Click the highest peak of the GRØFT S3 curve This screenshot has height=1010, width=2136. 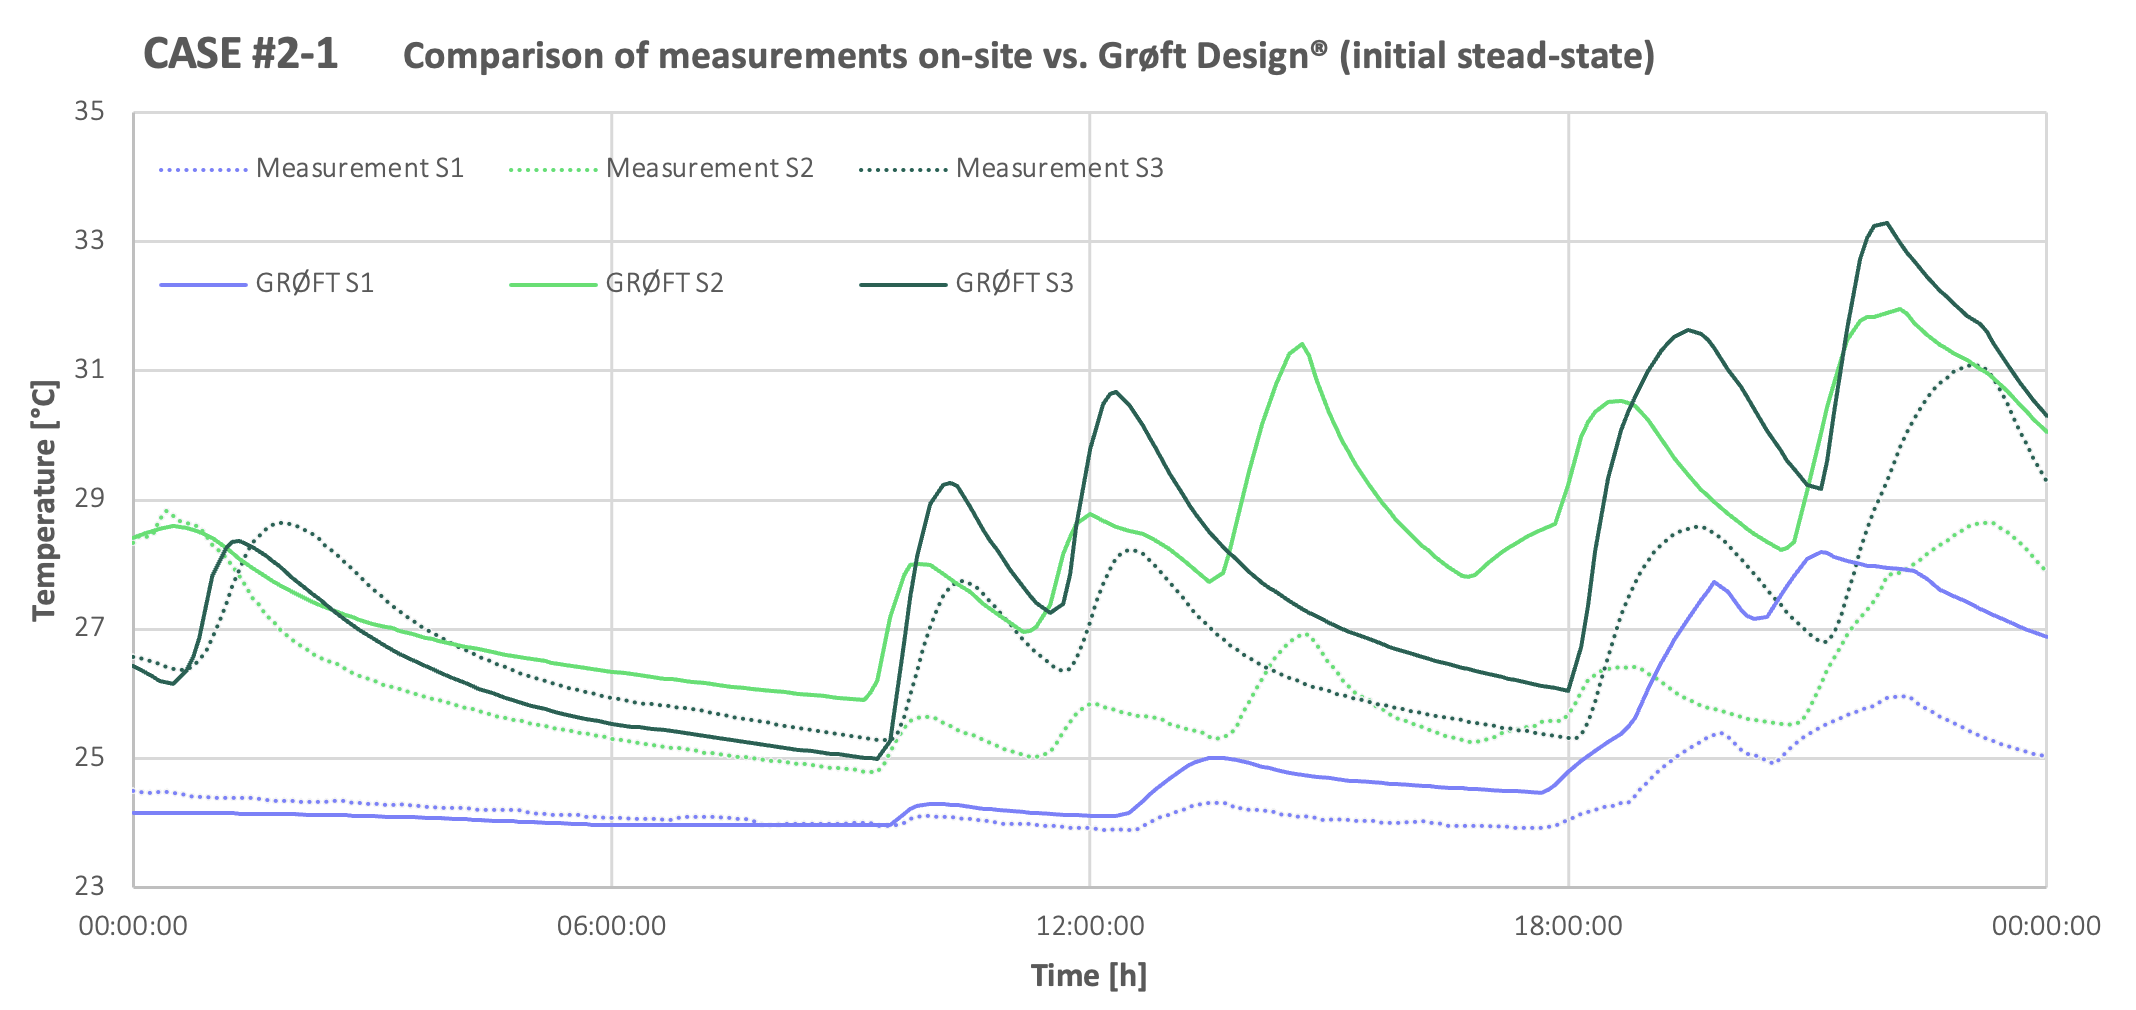(1885, 223)
